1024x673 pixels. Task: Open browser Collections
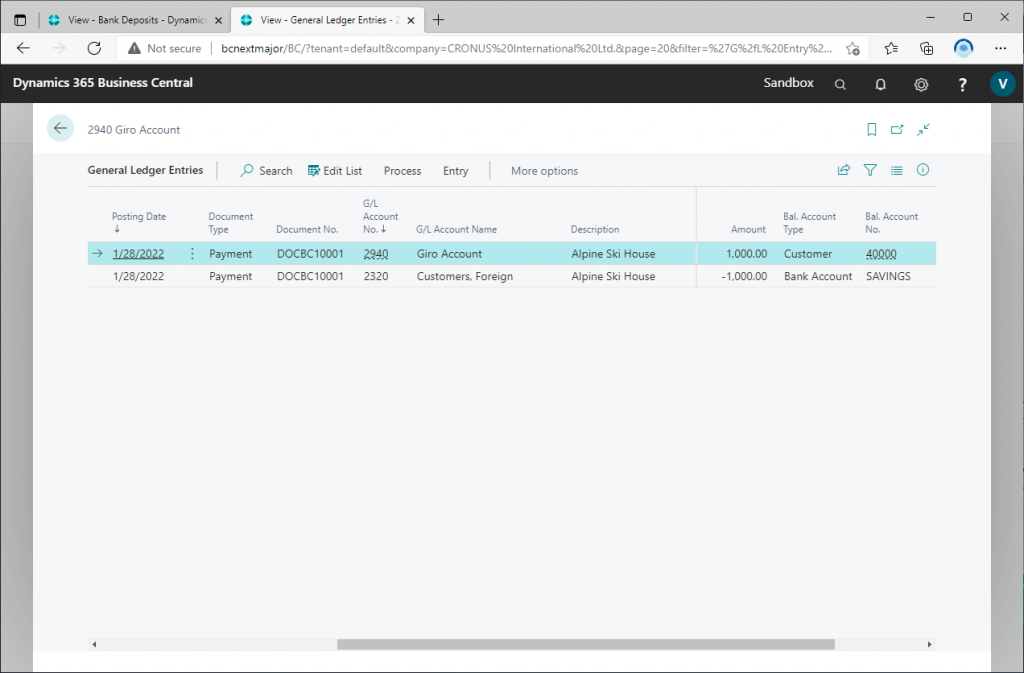[927, 48]
